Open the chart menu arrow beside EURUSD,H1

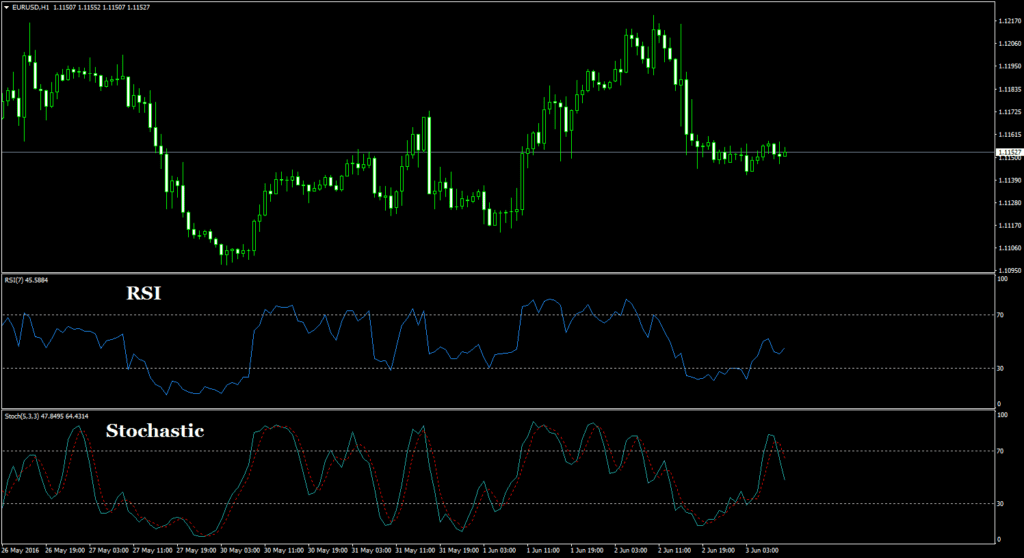point(7,7)
